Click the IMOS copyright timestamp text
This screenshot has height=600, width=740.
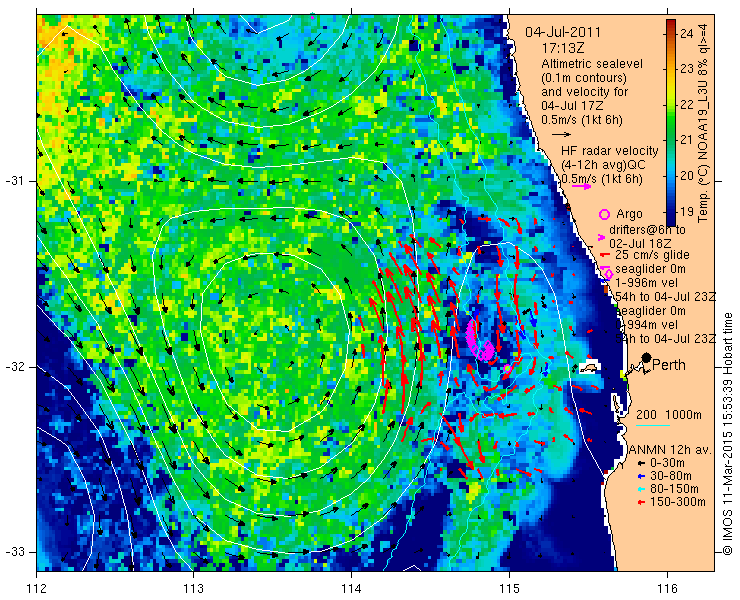727,434
